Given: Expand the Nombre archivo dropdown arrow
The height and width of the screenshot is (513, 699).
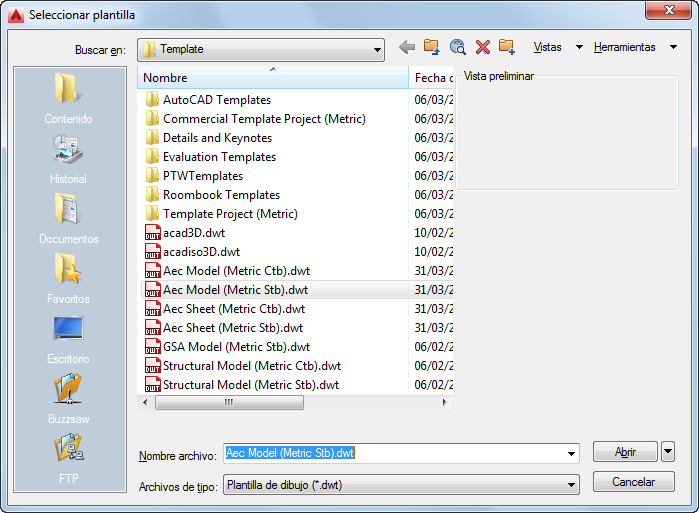Looking at the screenshot, I should click(x=571, y=454).
